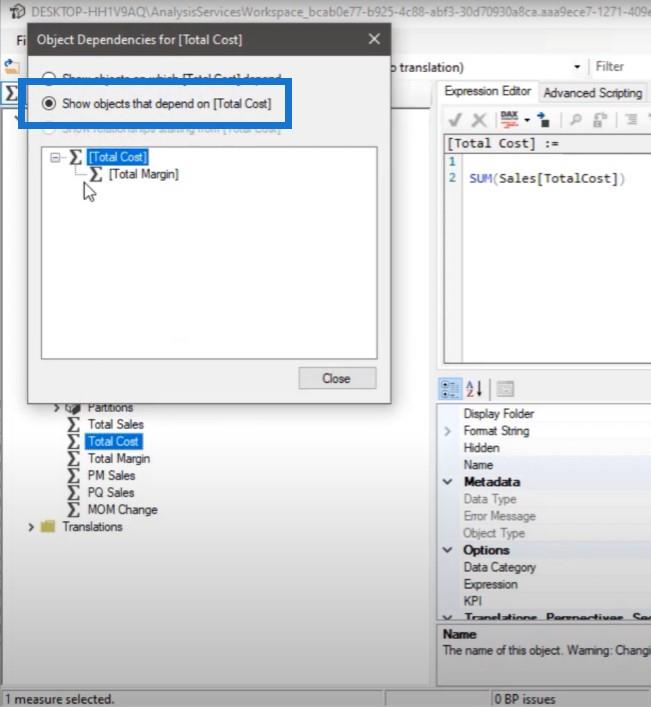
Task: Click the Sigma icon beside Total Sales
Action: pos(73,424)
